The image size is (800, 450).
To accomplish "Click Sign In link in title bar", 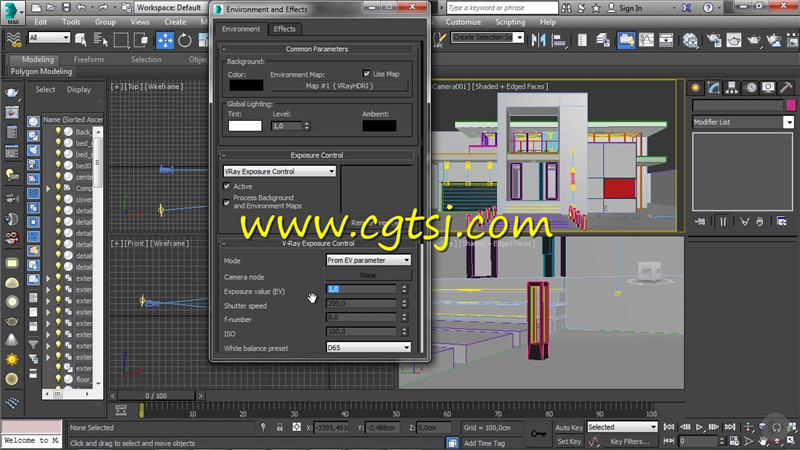I will click(x=631, y=8).
